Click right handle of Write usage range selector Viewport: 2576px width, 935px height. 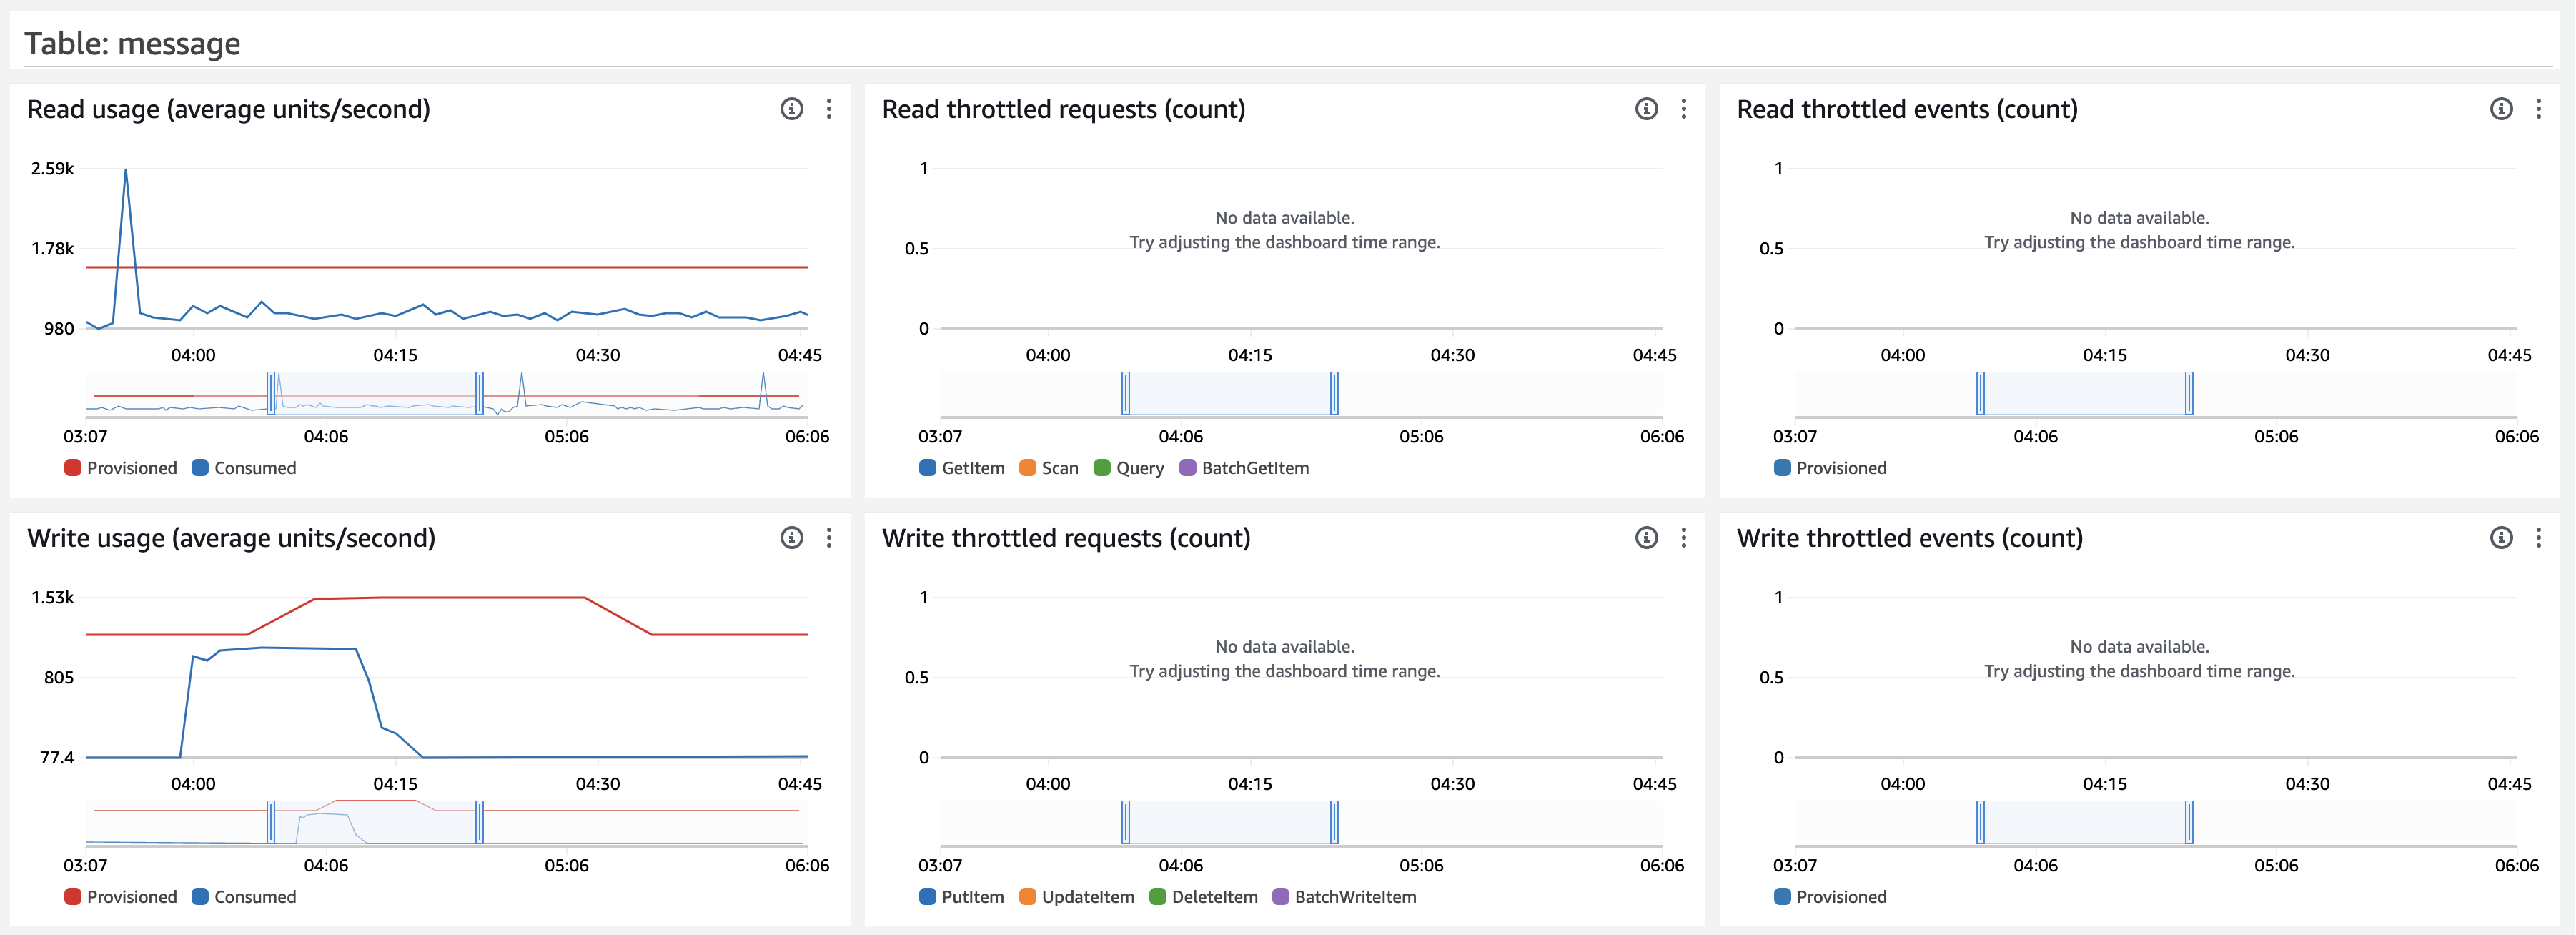click(480, 822)
